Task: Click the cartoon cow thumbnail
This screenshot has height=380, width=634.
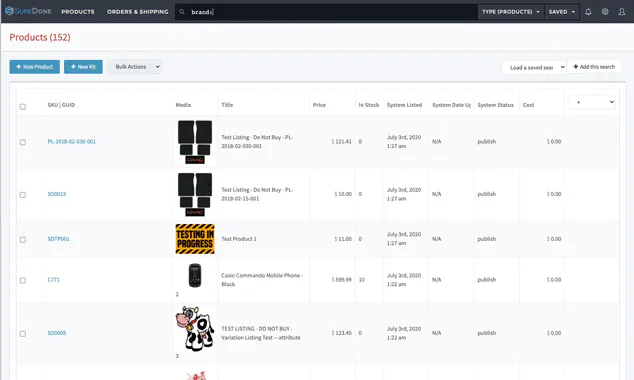Action: (195, 328)
